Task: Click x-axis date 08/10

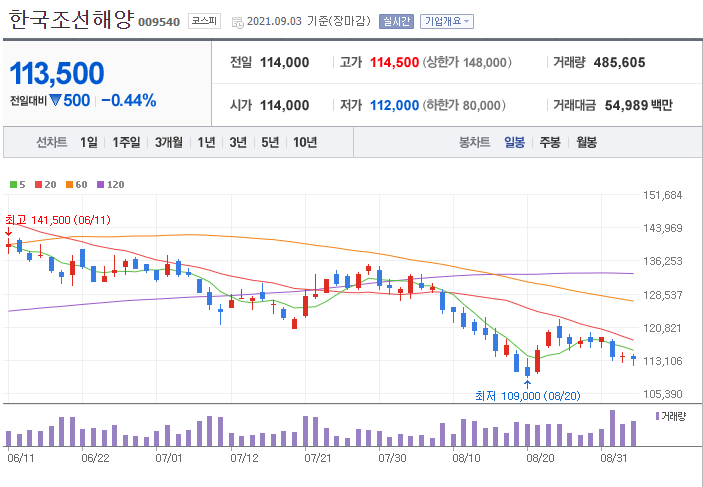Action: (x=466, y=459)
